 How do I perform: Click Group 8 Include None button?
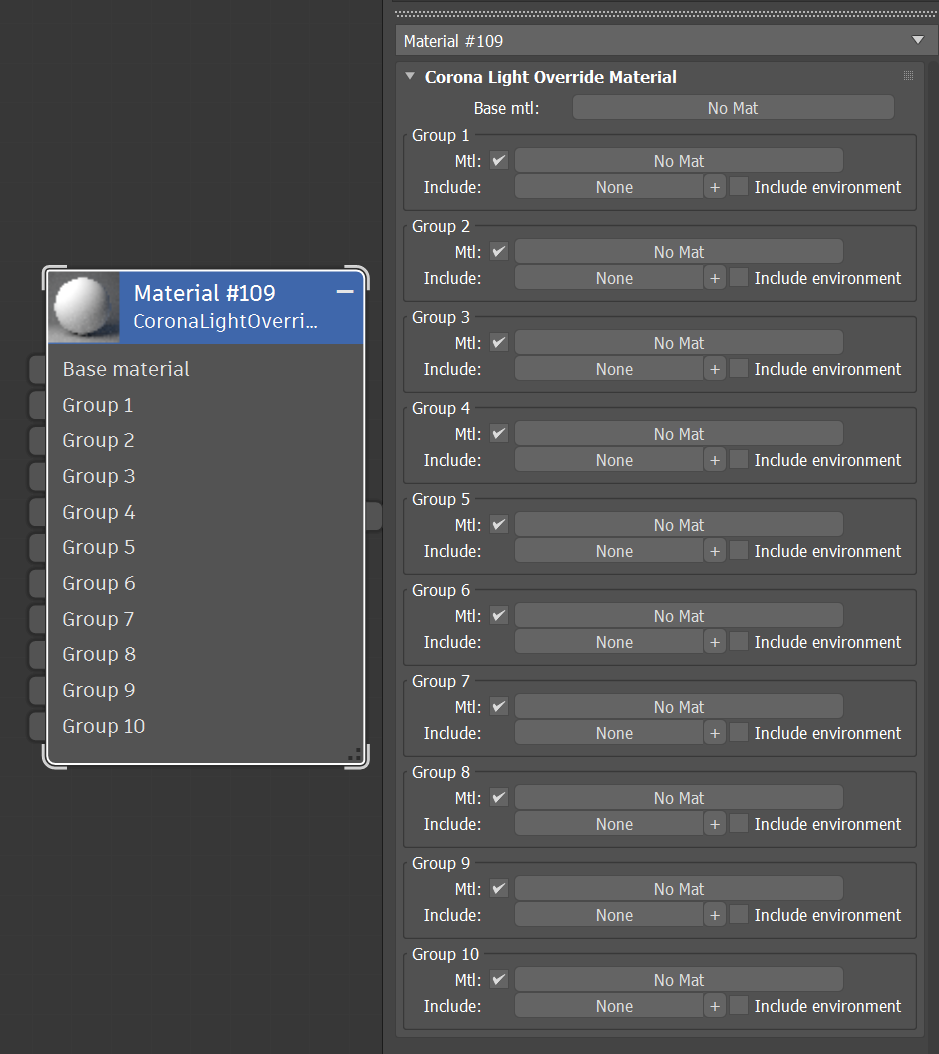[x=609, y=824]
